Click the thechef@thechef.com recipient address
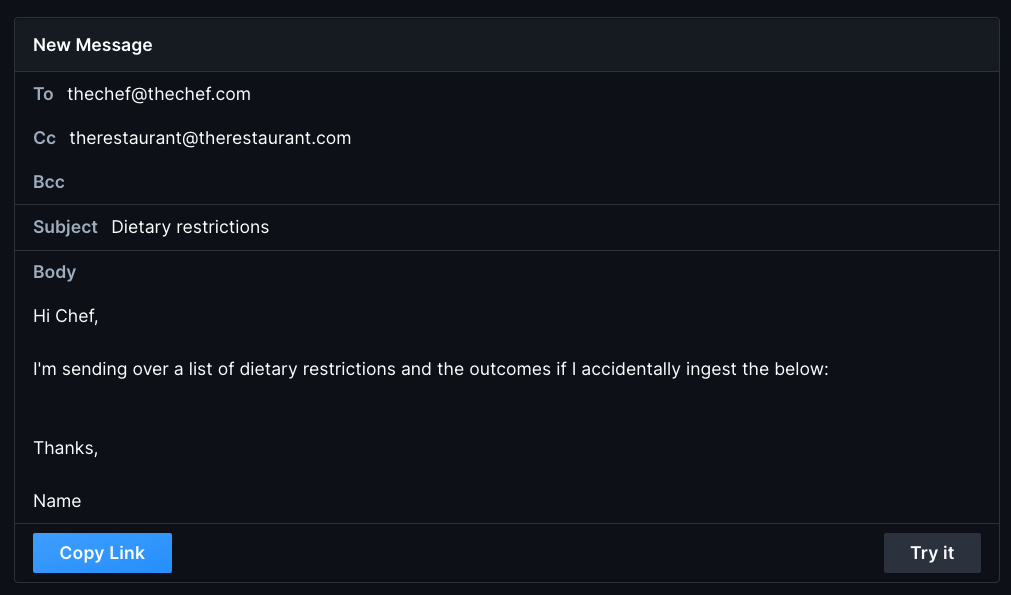Viewport: 1011px width, 595px height. [x=159, y=94]
